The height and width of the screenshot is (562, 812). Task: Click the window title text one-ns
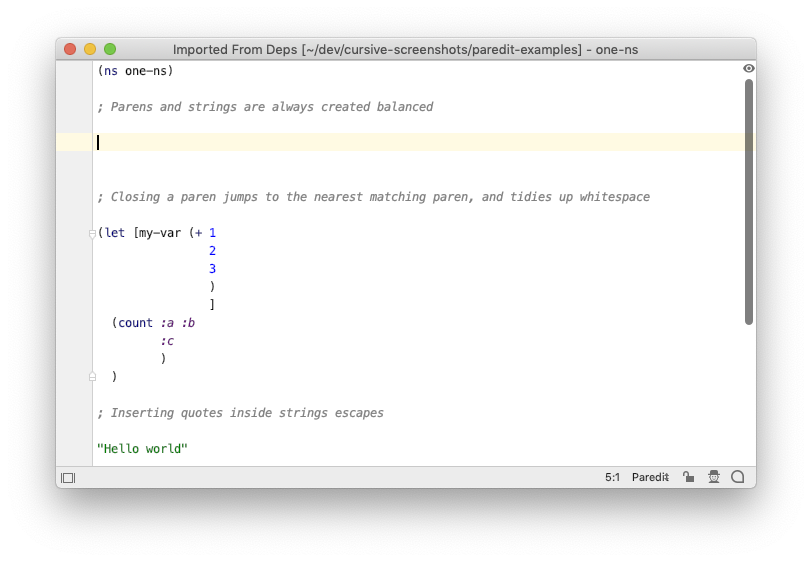616,50
